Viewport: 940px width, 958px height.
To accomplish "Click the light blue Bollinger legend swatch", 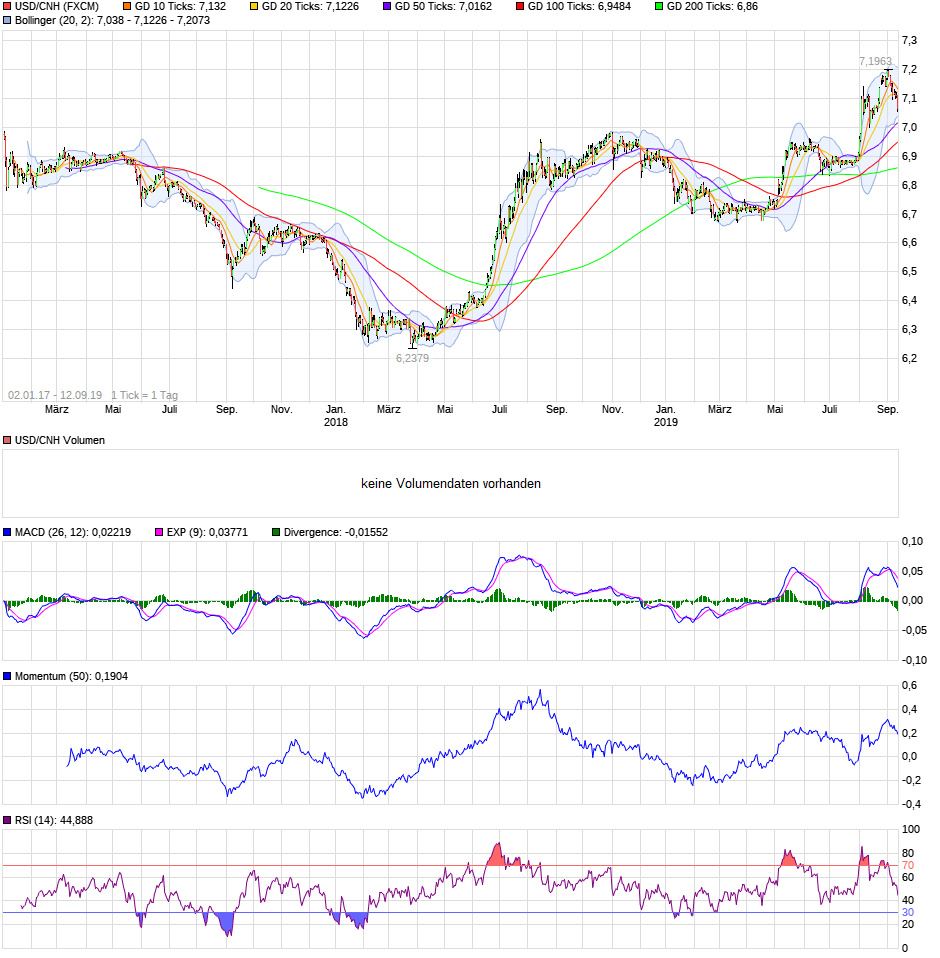I will [7, 21].
